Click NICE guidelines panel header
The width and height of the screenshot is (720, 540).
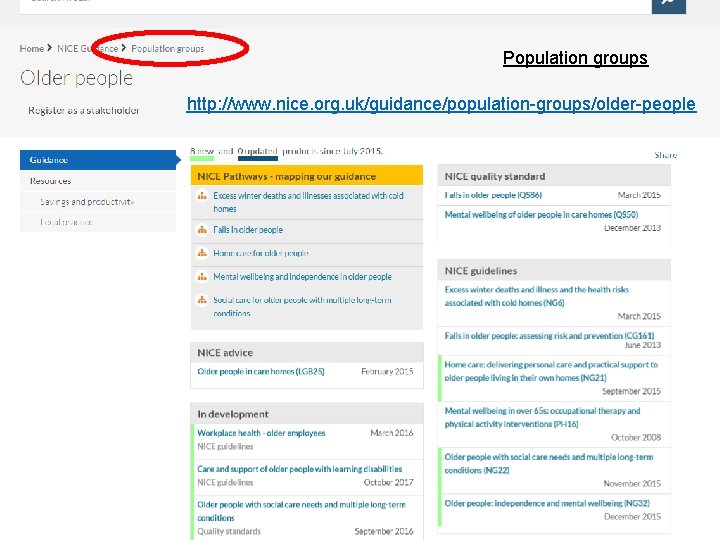[x=554, y=271]
